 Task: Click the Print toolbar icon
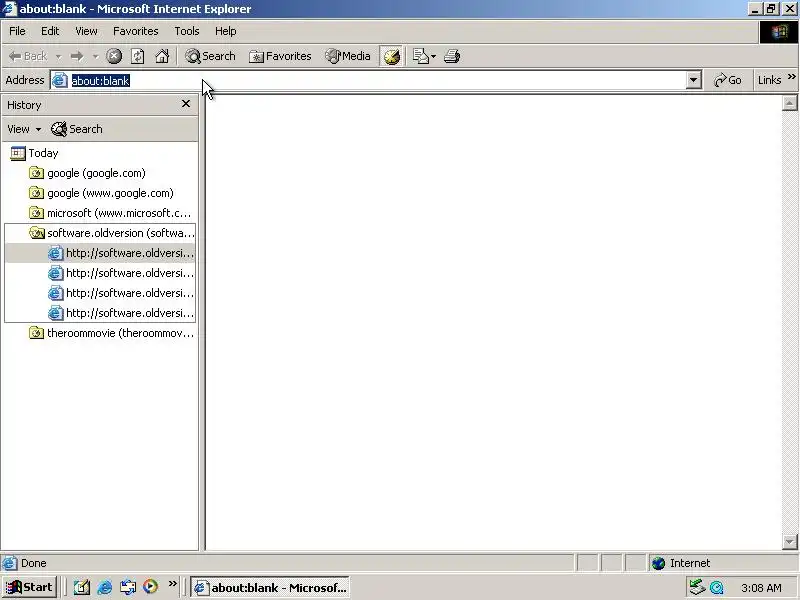click(452, 56)
